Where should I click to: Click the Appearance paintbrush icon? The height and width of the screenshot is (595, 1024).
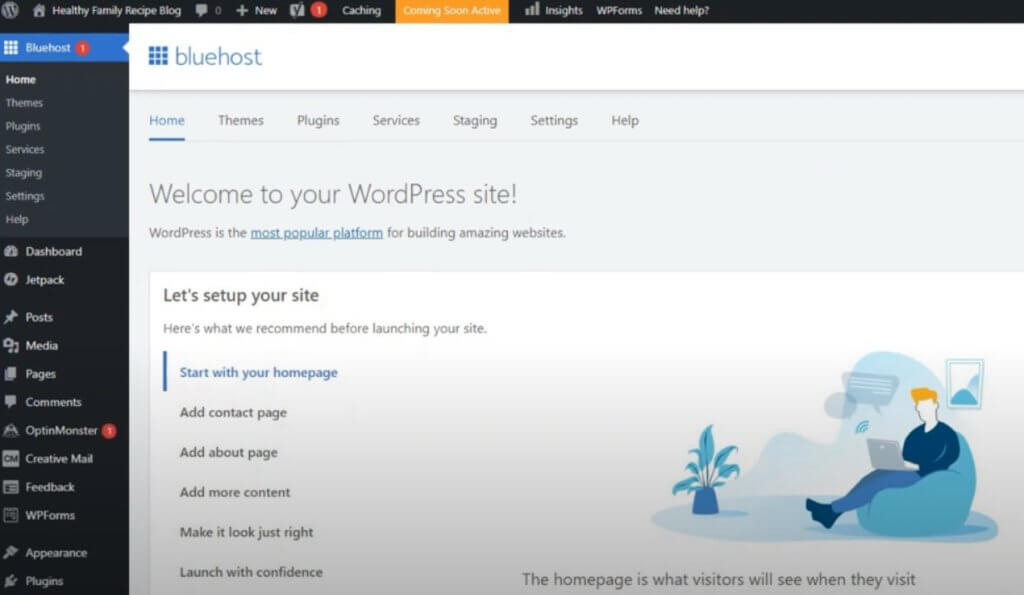[11, 553]
